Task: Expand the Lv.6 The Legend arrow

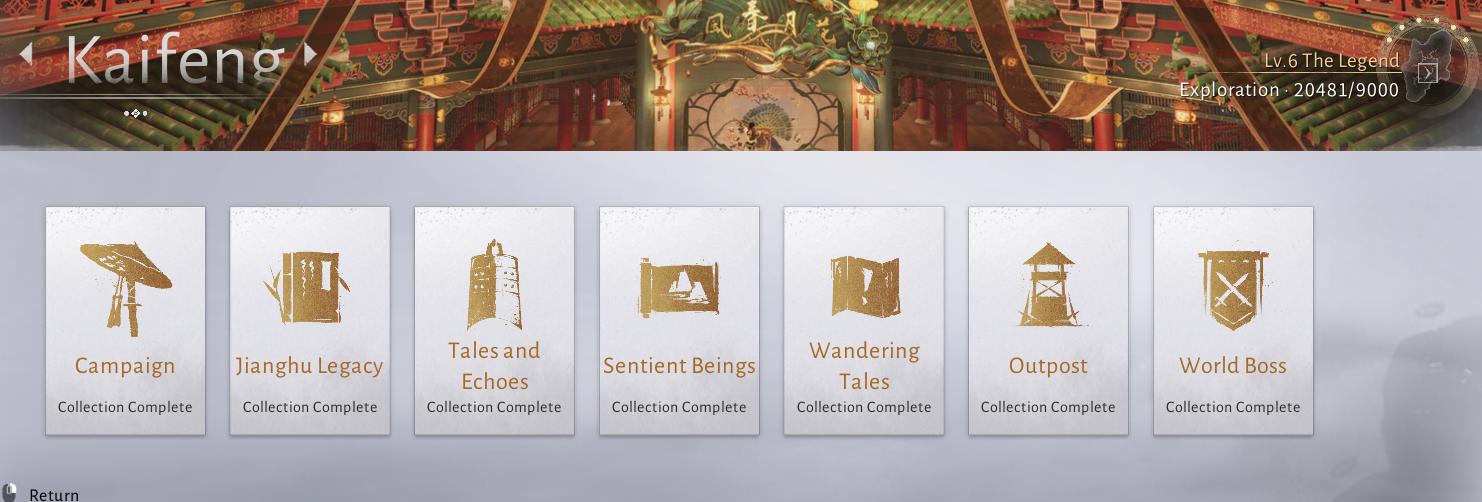Action: point(1428,73)
